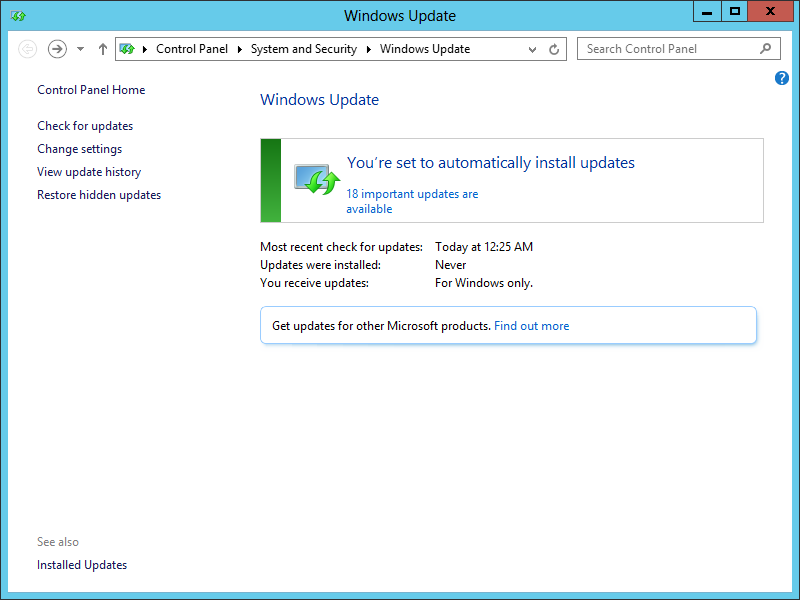The height and width of the screenshot is (600, 800).
Task: Click the Up one level arrow
Action: 103,49
